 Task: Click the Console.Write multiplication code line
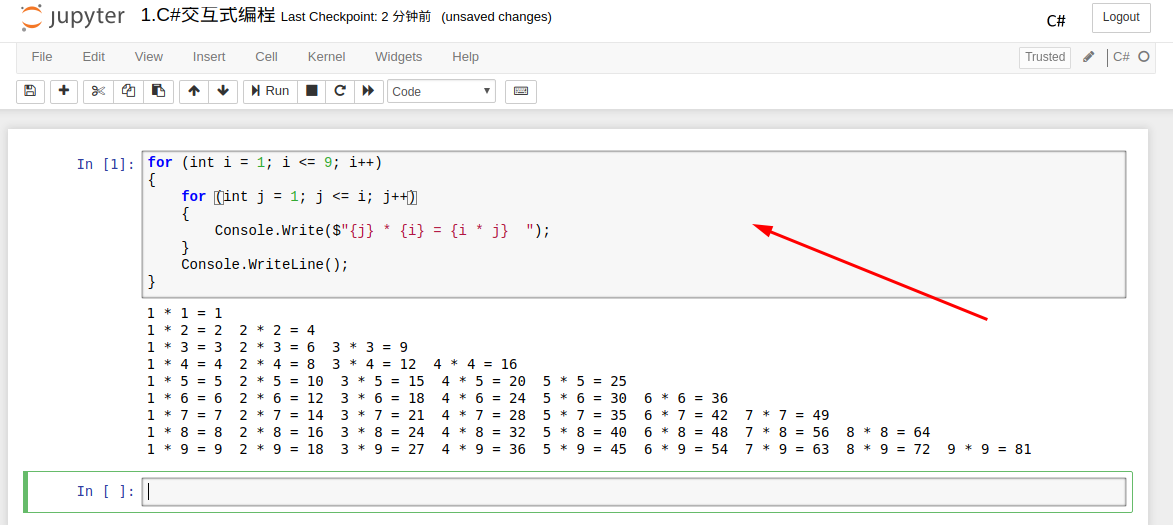point(382,230)
